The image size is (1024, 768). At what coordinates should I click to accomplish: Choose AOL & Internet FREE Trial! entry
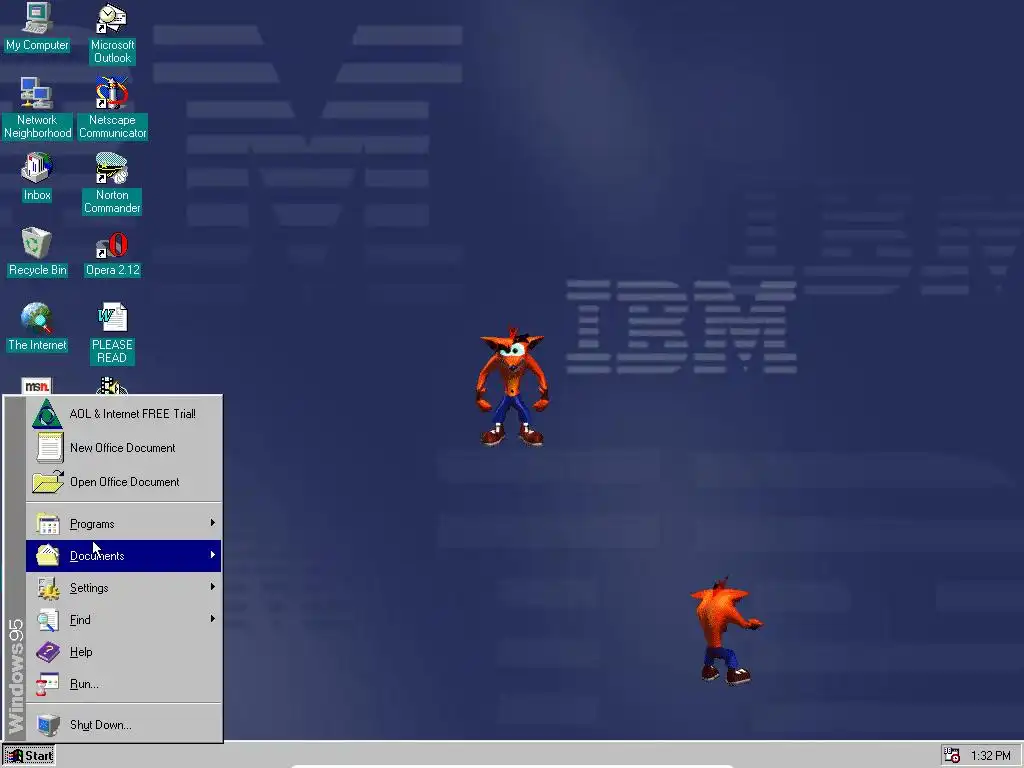pos(124,414)
